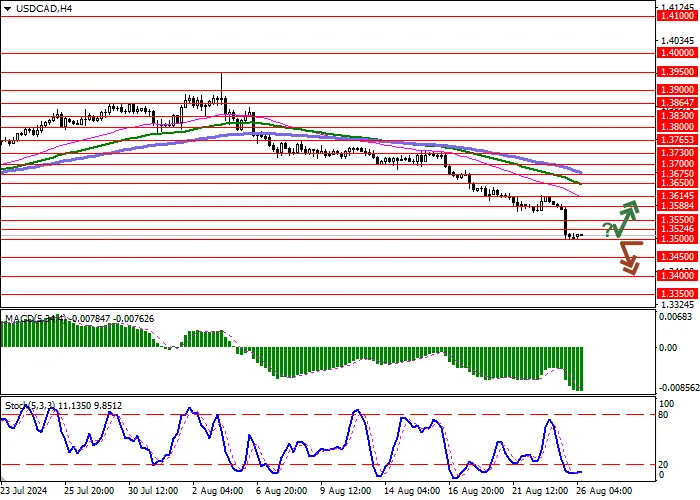
Task: Select the 1.35884 price level label
Action: click(x=677, y=206)
